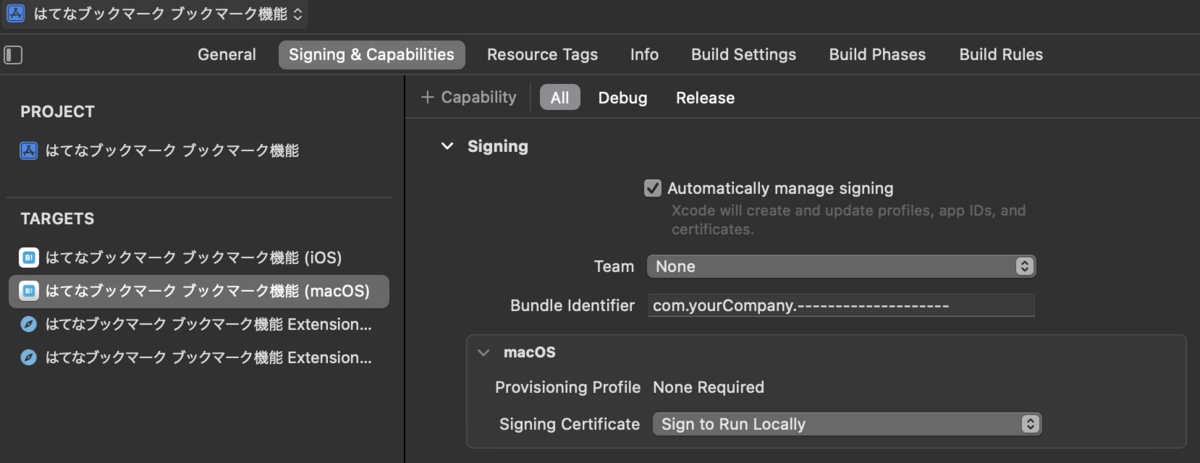
Task: Switch to the General tab
Action: point(227,55)
